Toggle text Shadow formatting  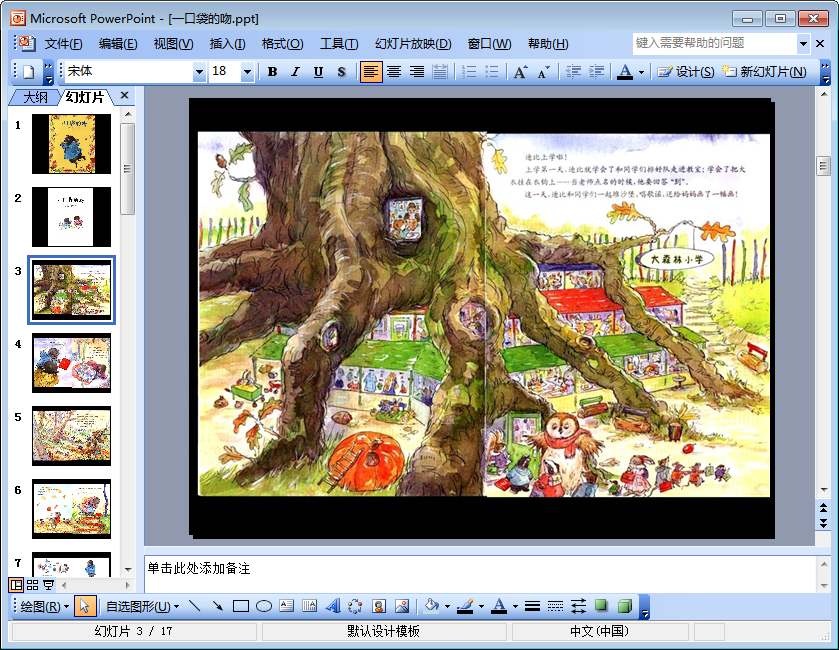click(x=341, y=72)
